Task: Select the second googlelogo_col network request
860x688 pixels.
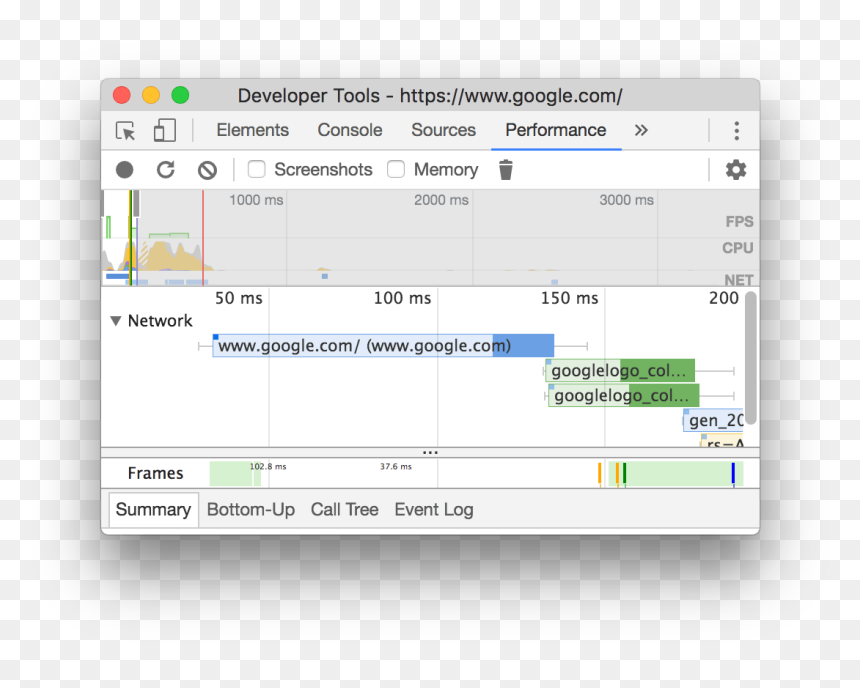Action: (x=624, y=395)
